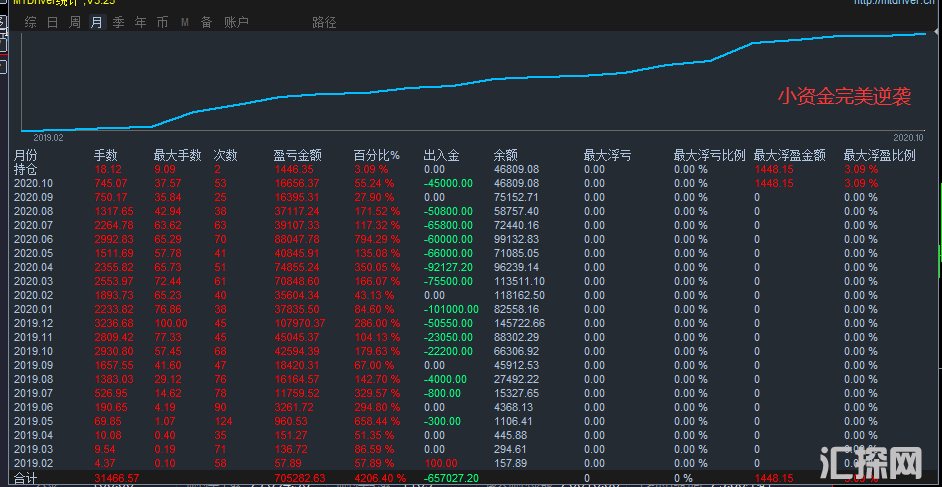Click the 百分比% column header
This screenshot has height=487, width=942.
click(376, 156)
